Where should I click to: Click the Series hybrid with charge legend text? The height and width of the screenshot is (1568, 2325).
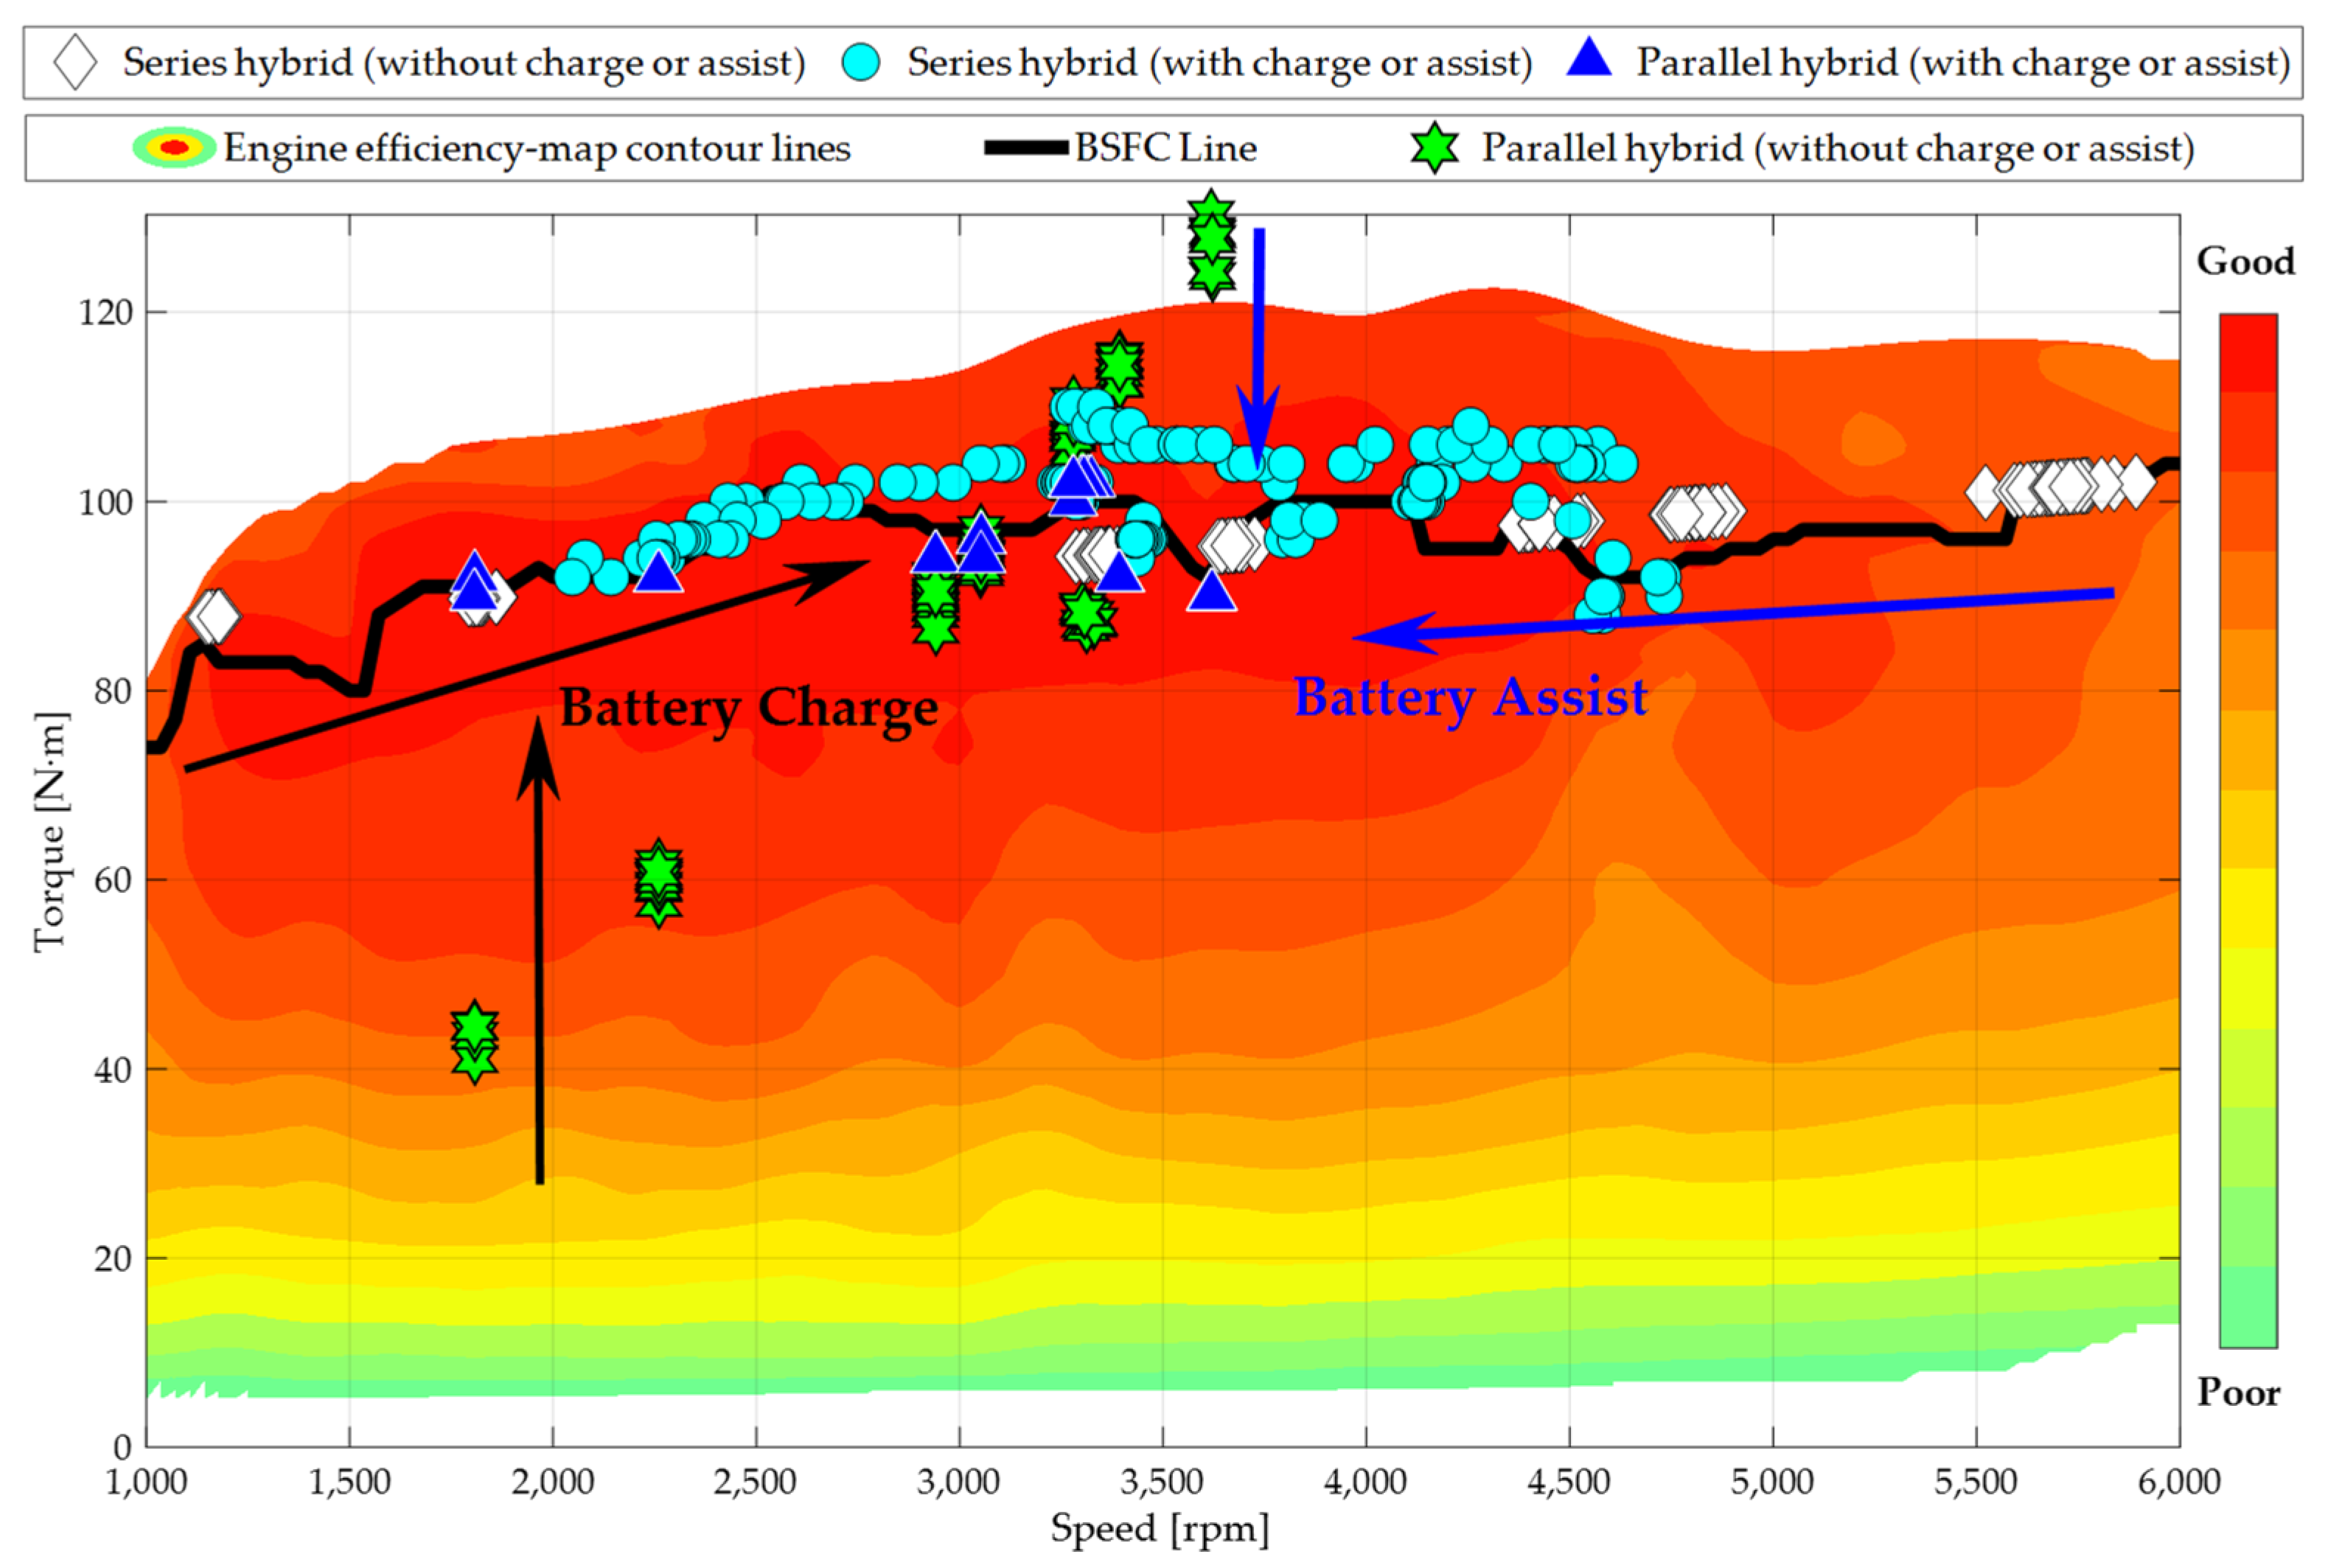tap(1219, 63)
